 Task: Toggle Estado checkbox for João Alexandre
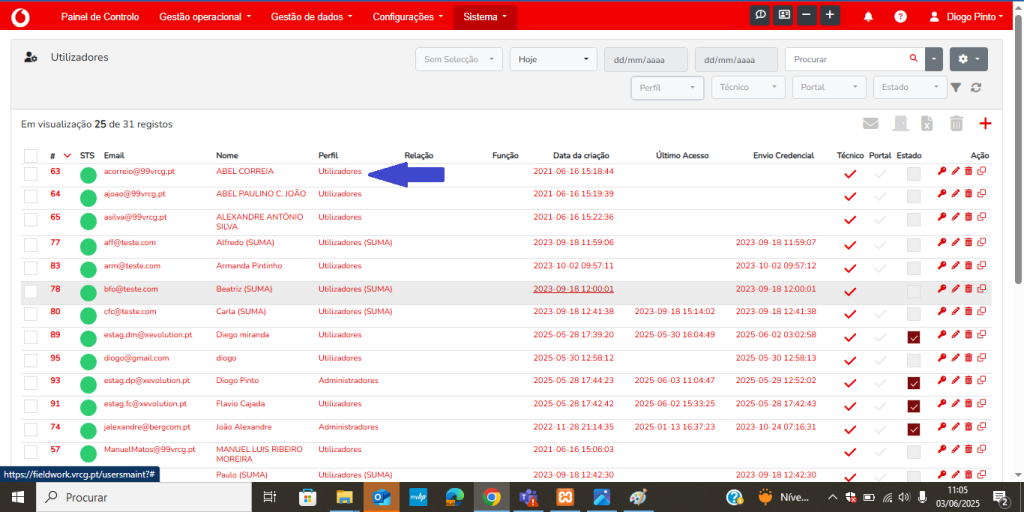(914, 430)
